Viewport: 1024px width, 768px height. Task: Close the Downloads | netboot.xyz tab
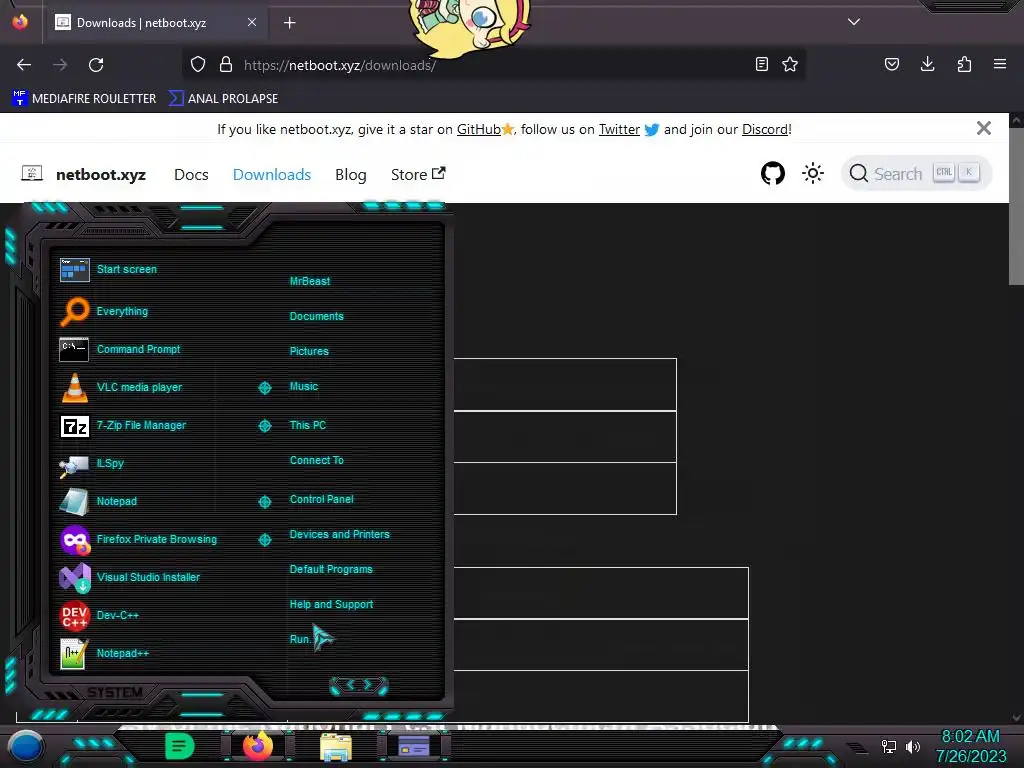click(x=251, y=22)
